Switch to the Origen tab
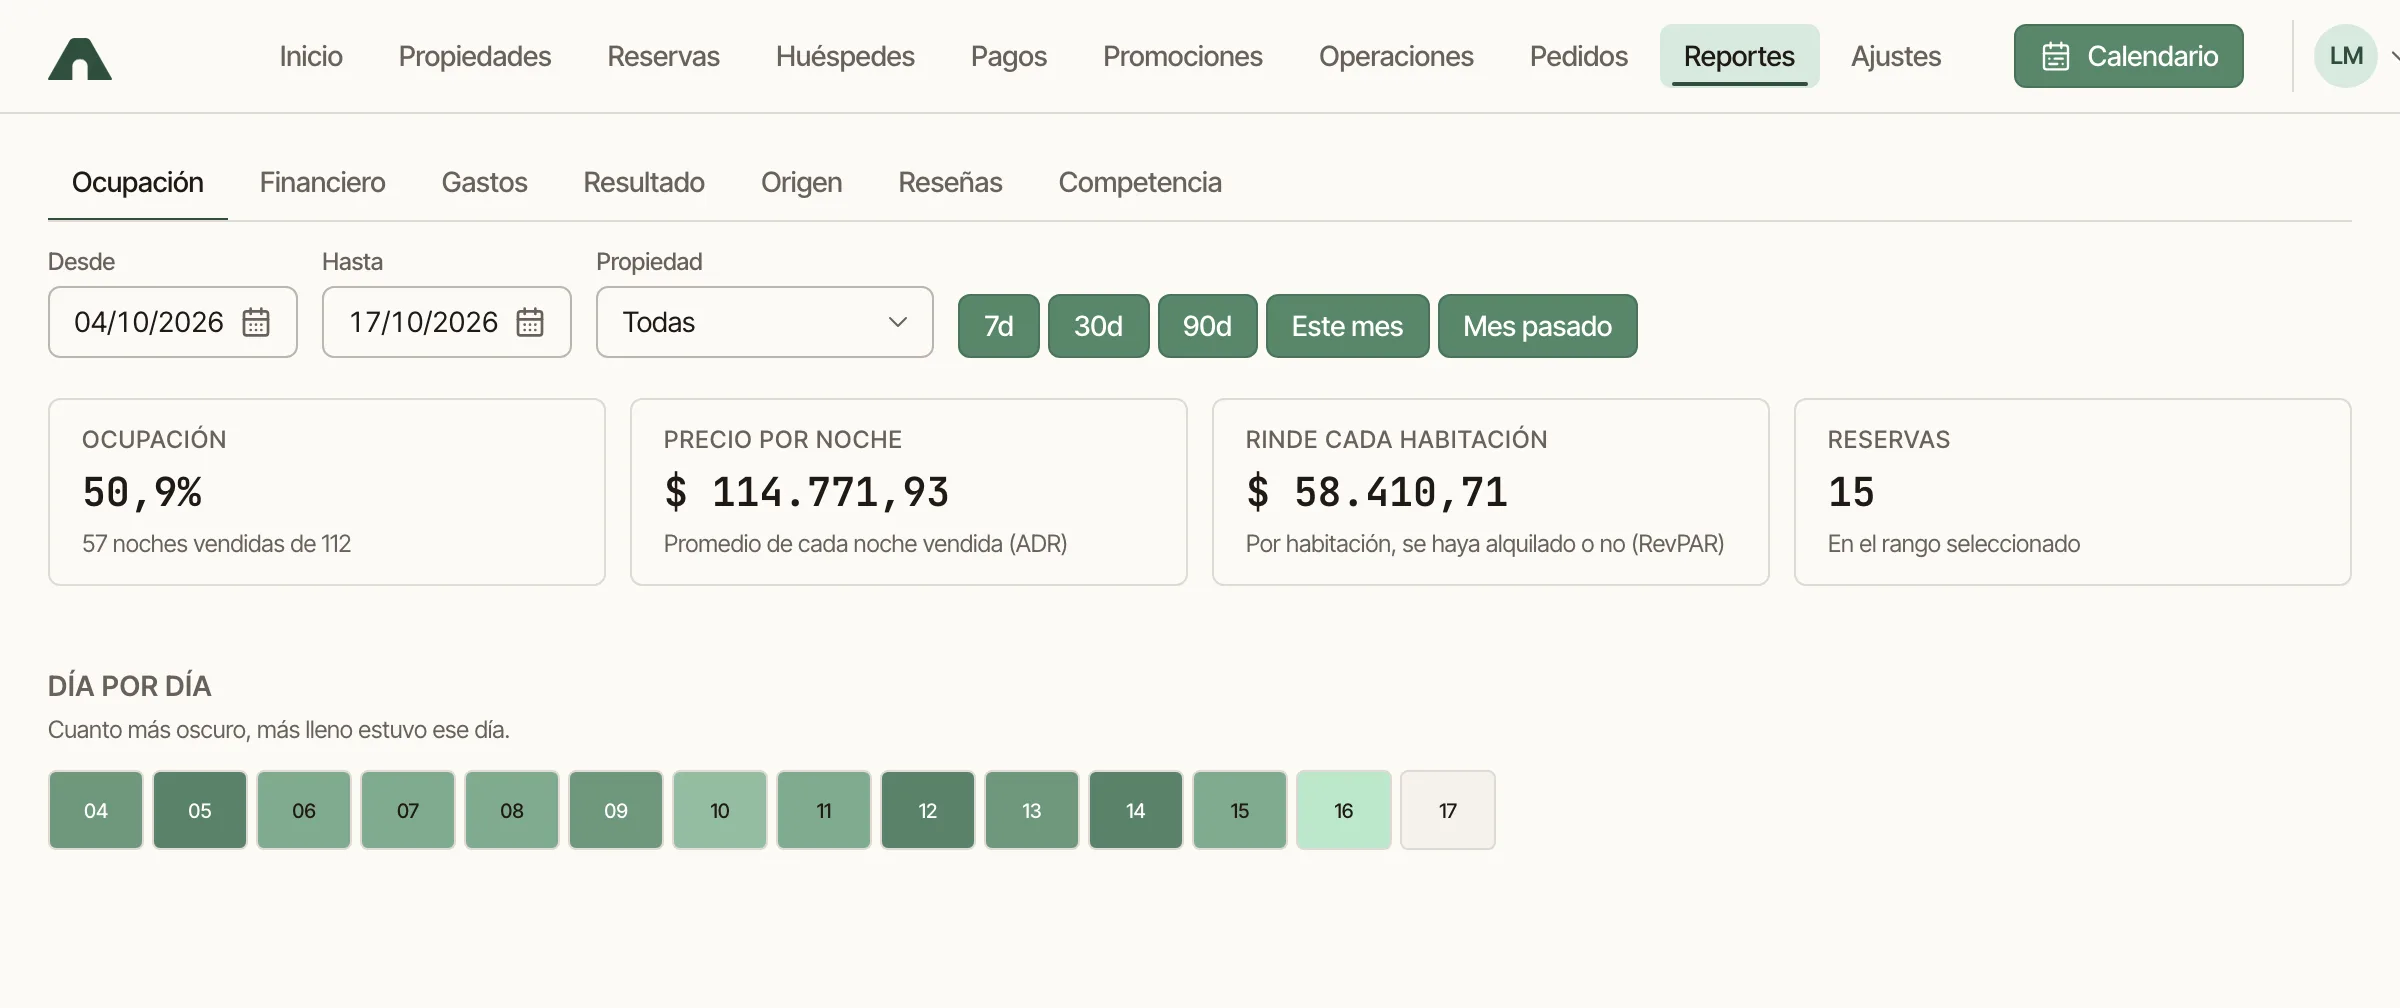 [801, 182]
